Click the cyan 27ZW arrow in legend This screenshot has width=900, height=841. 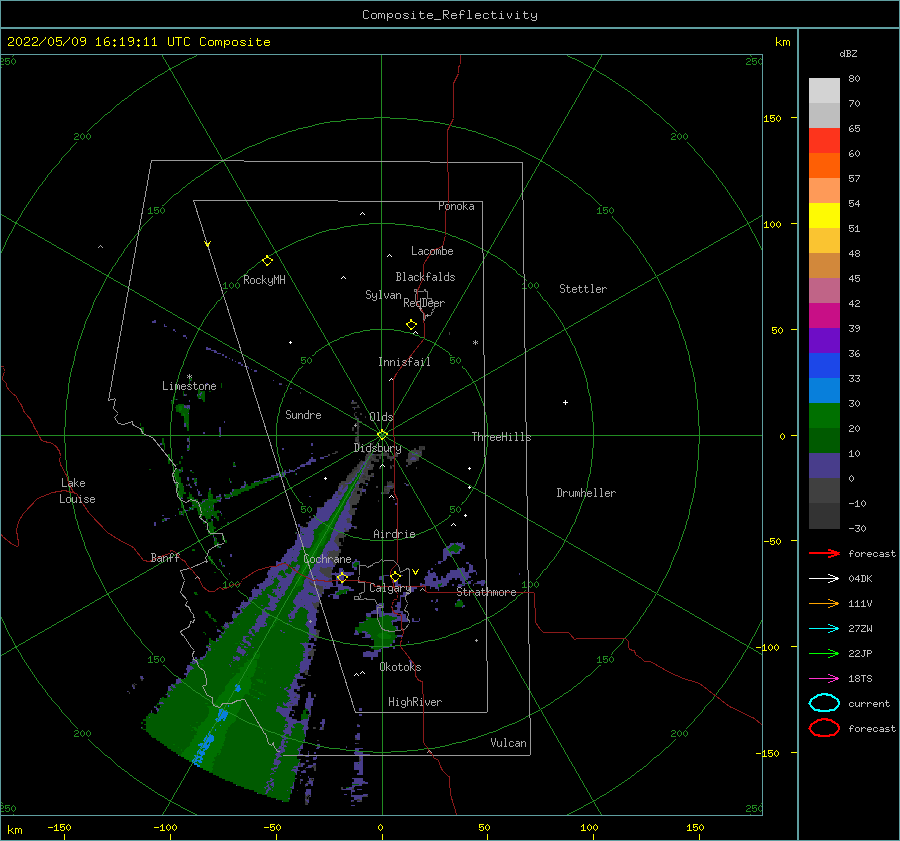(x=824, y=629)
